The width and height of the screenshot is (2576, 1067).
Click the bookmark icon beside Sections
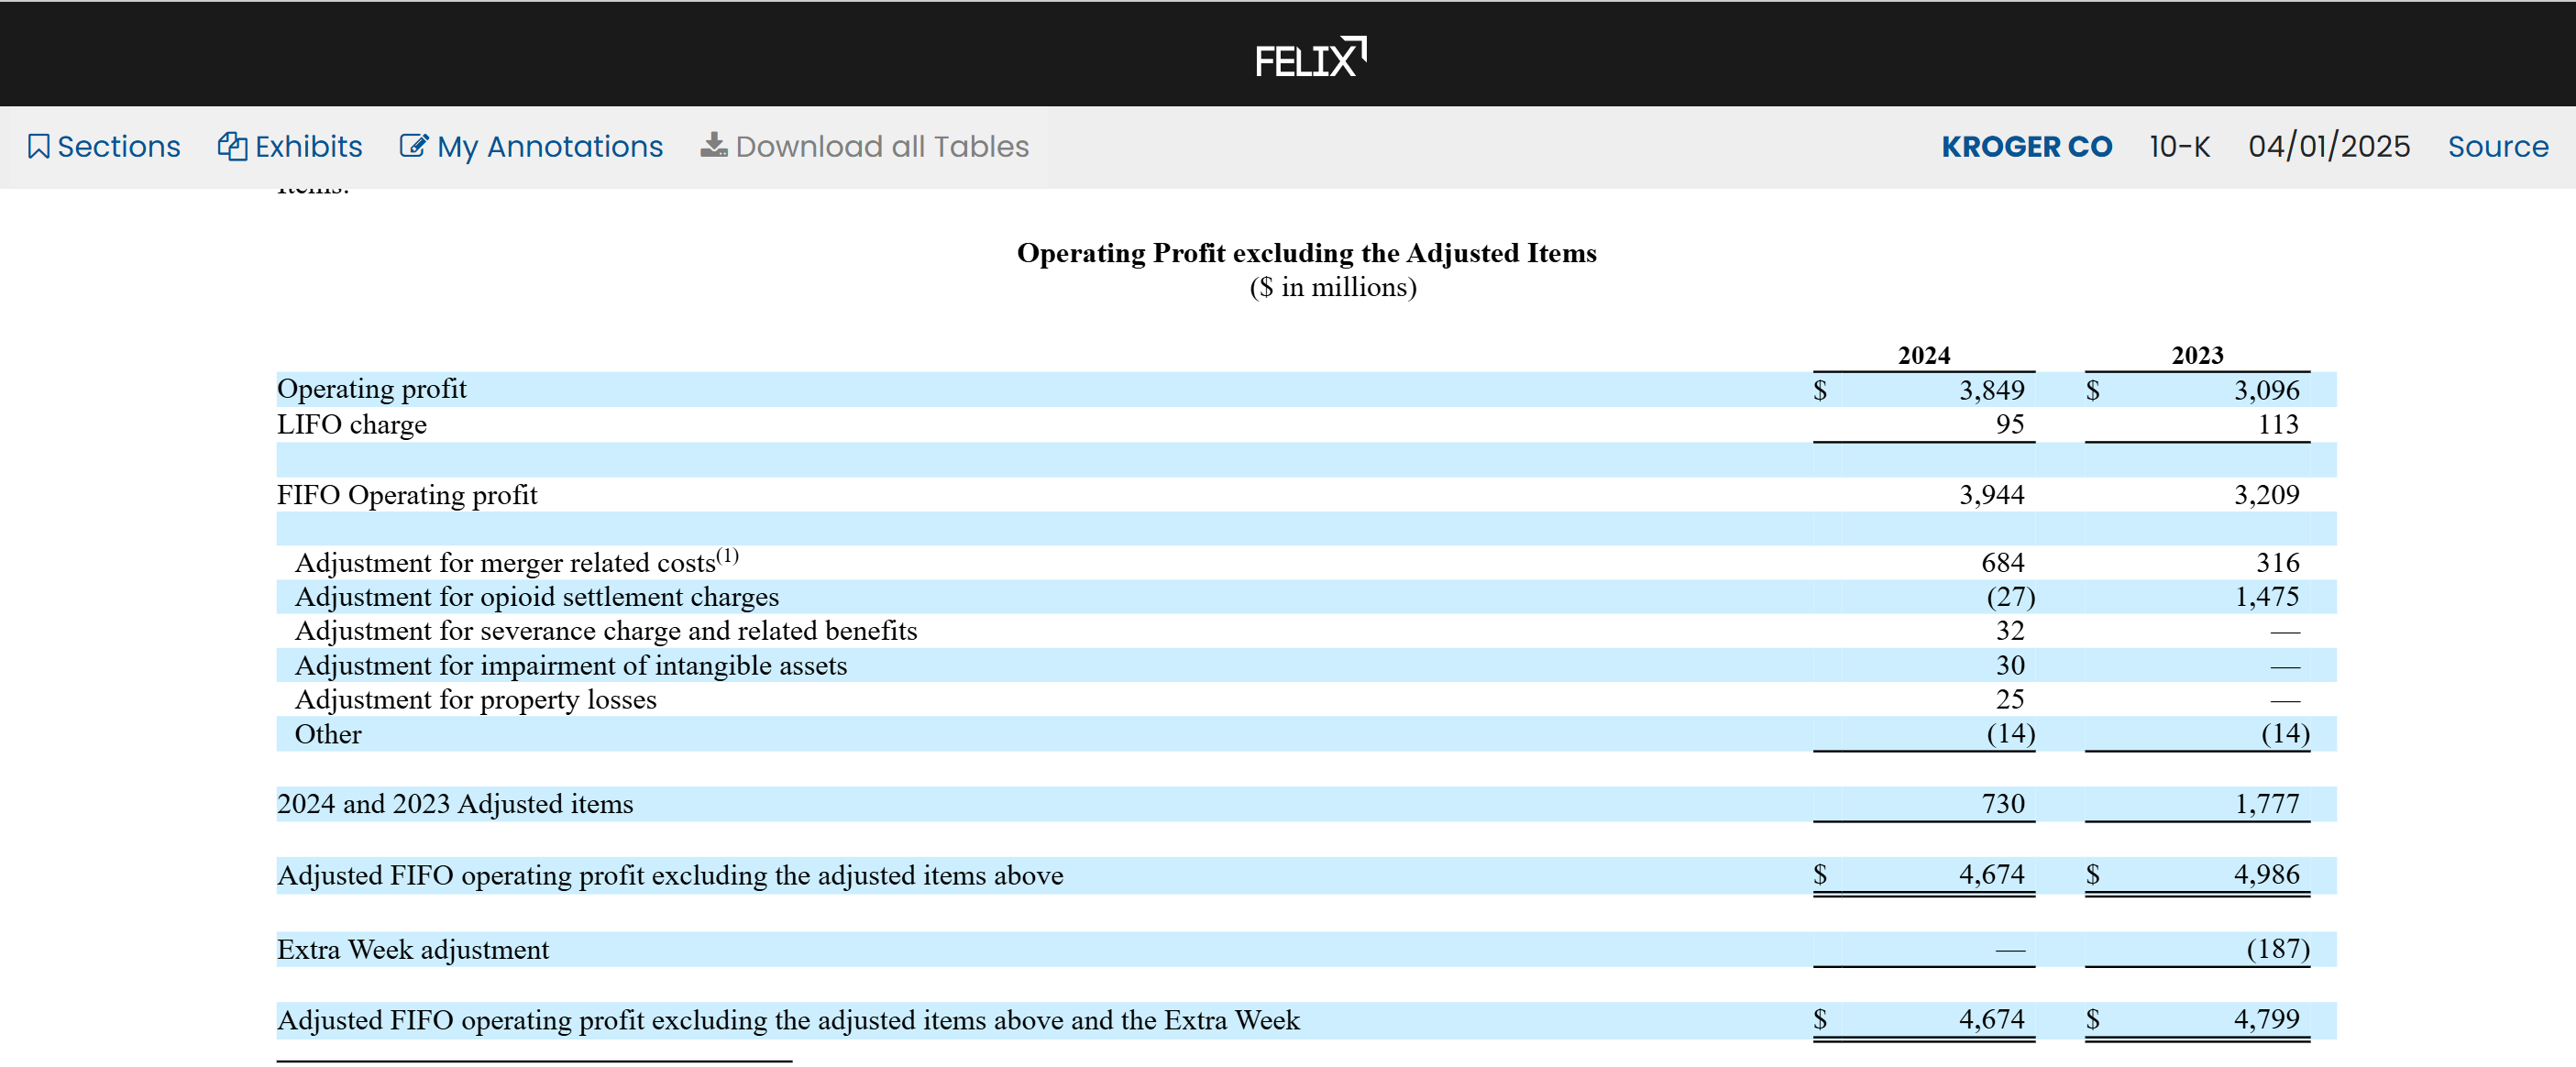38,147
